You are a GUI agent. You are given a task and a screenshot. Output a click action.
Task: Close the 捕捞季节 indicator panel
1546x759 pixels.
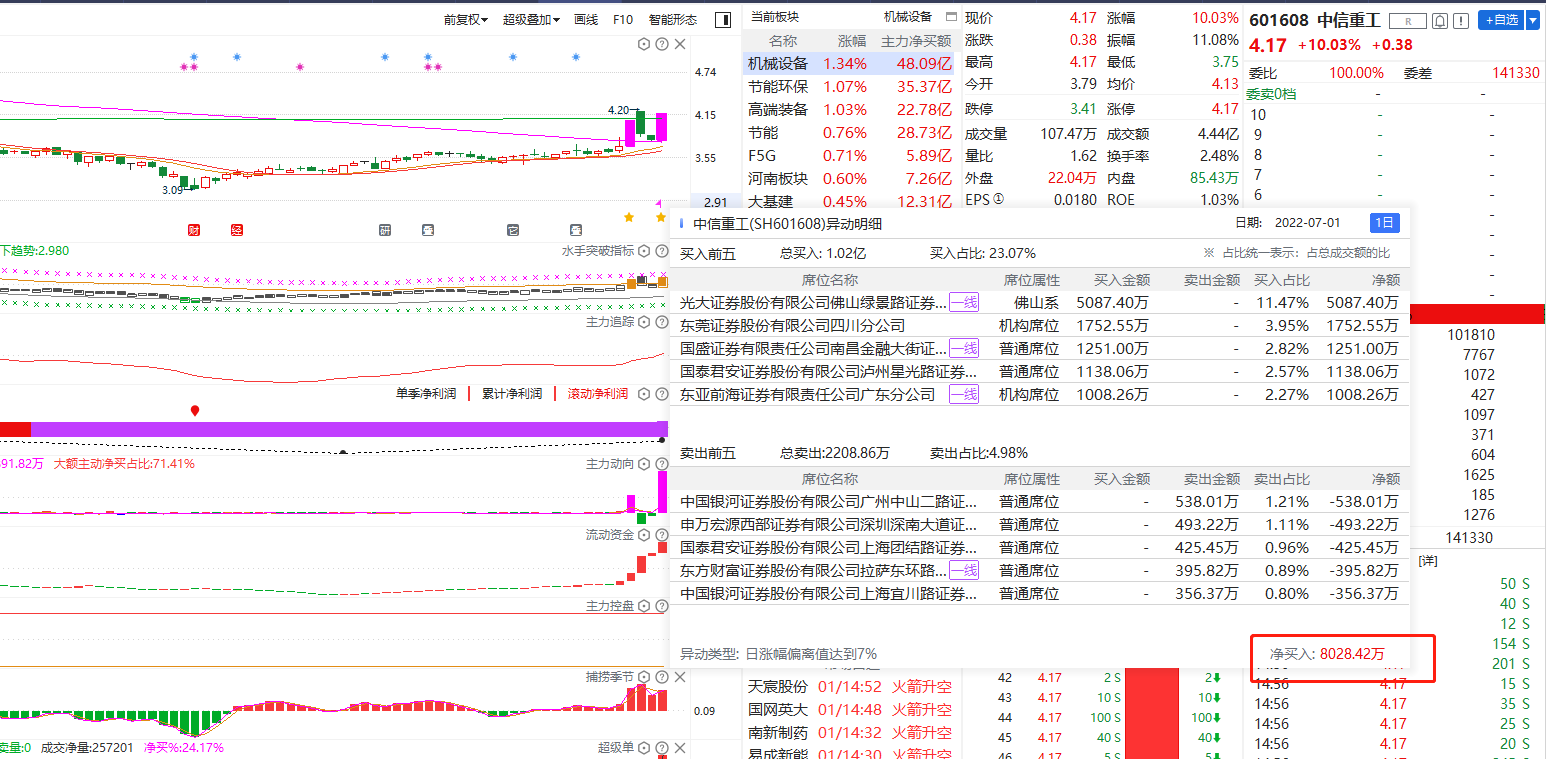(680, 677)
